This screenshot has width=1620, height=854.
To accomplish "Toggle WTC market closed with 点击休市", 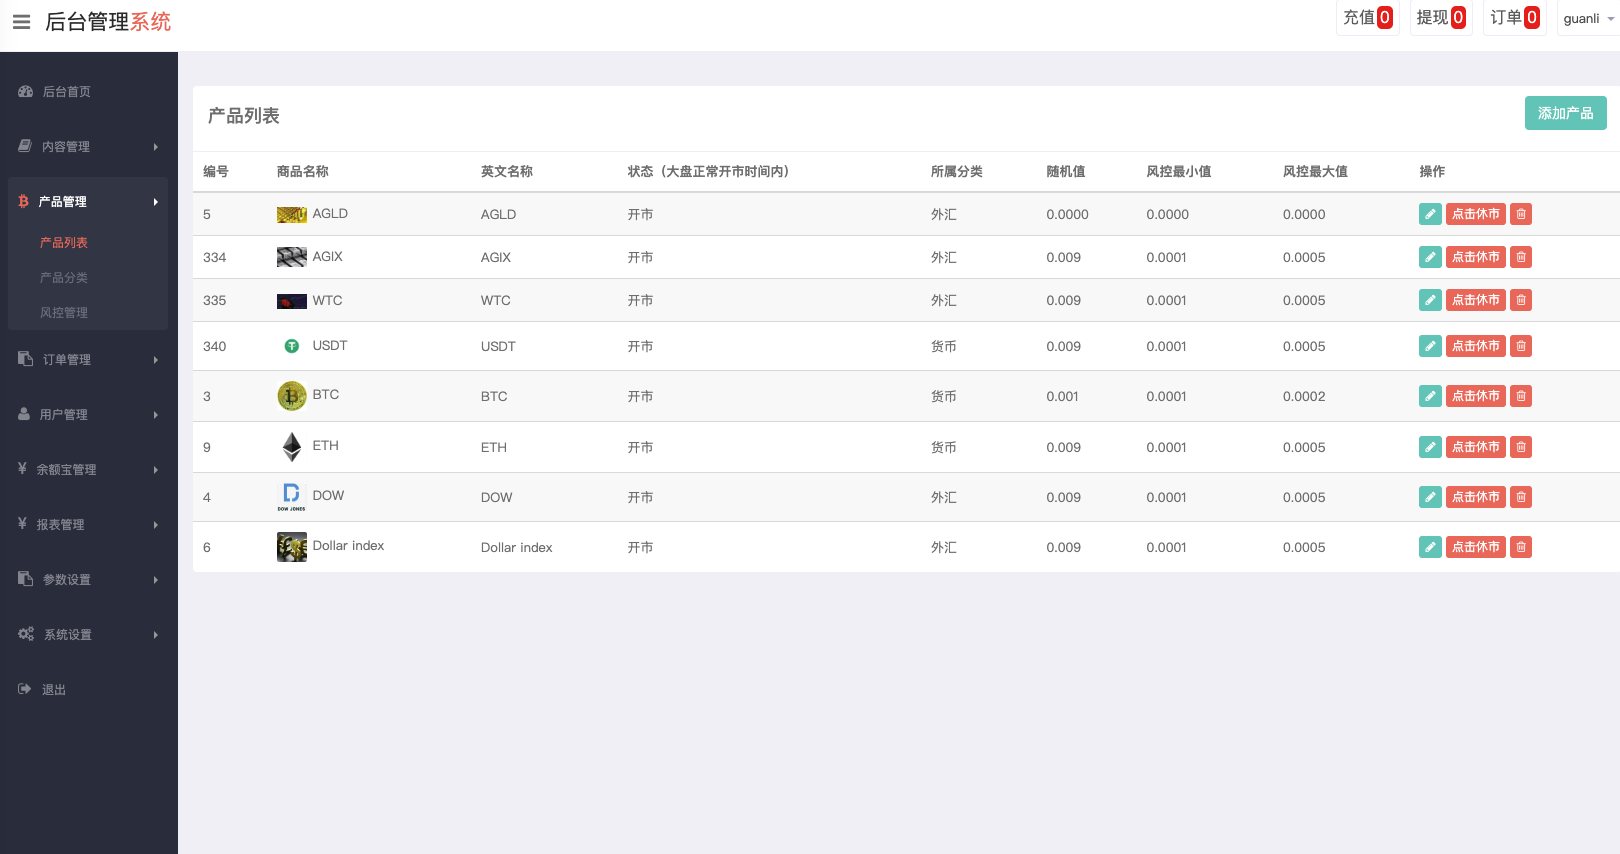I will point(1475,300).
